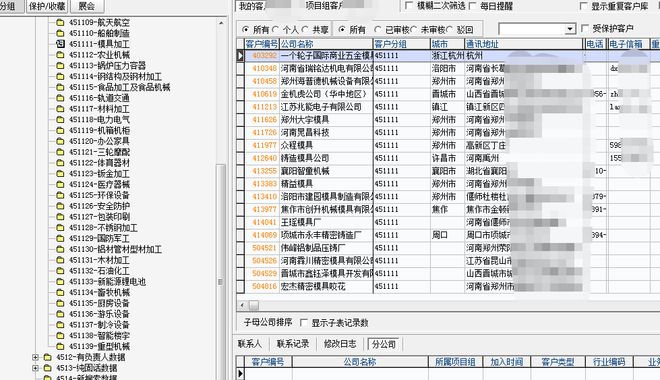The image size is (660, 380).
Task: Click tree panel scroll up arrow
Action: tap(221, 22)
